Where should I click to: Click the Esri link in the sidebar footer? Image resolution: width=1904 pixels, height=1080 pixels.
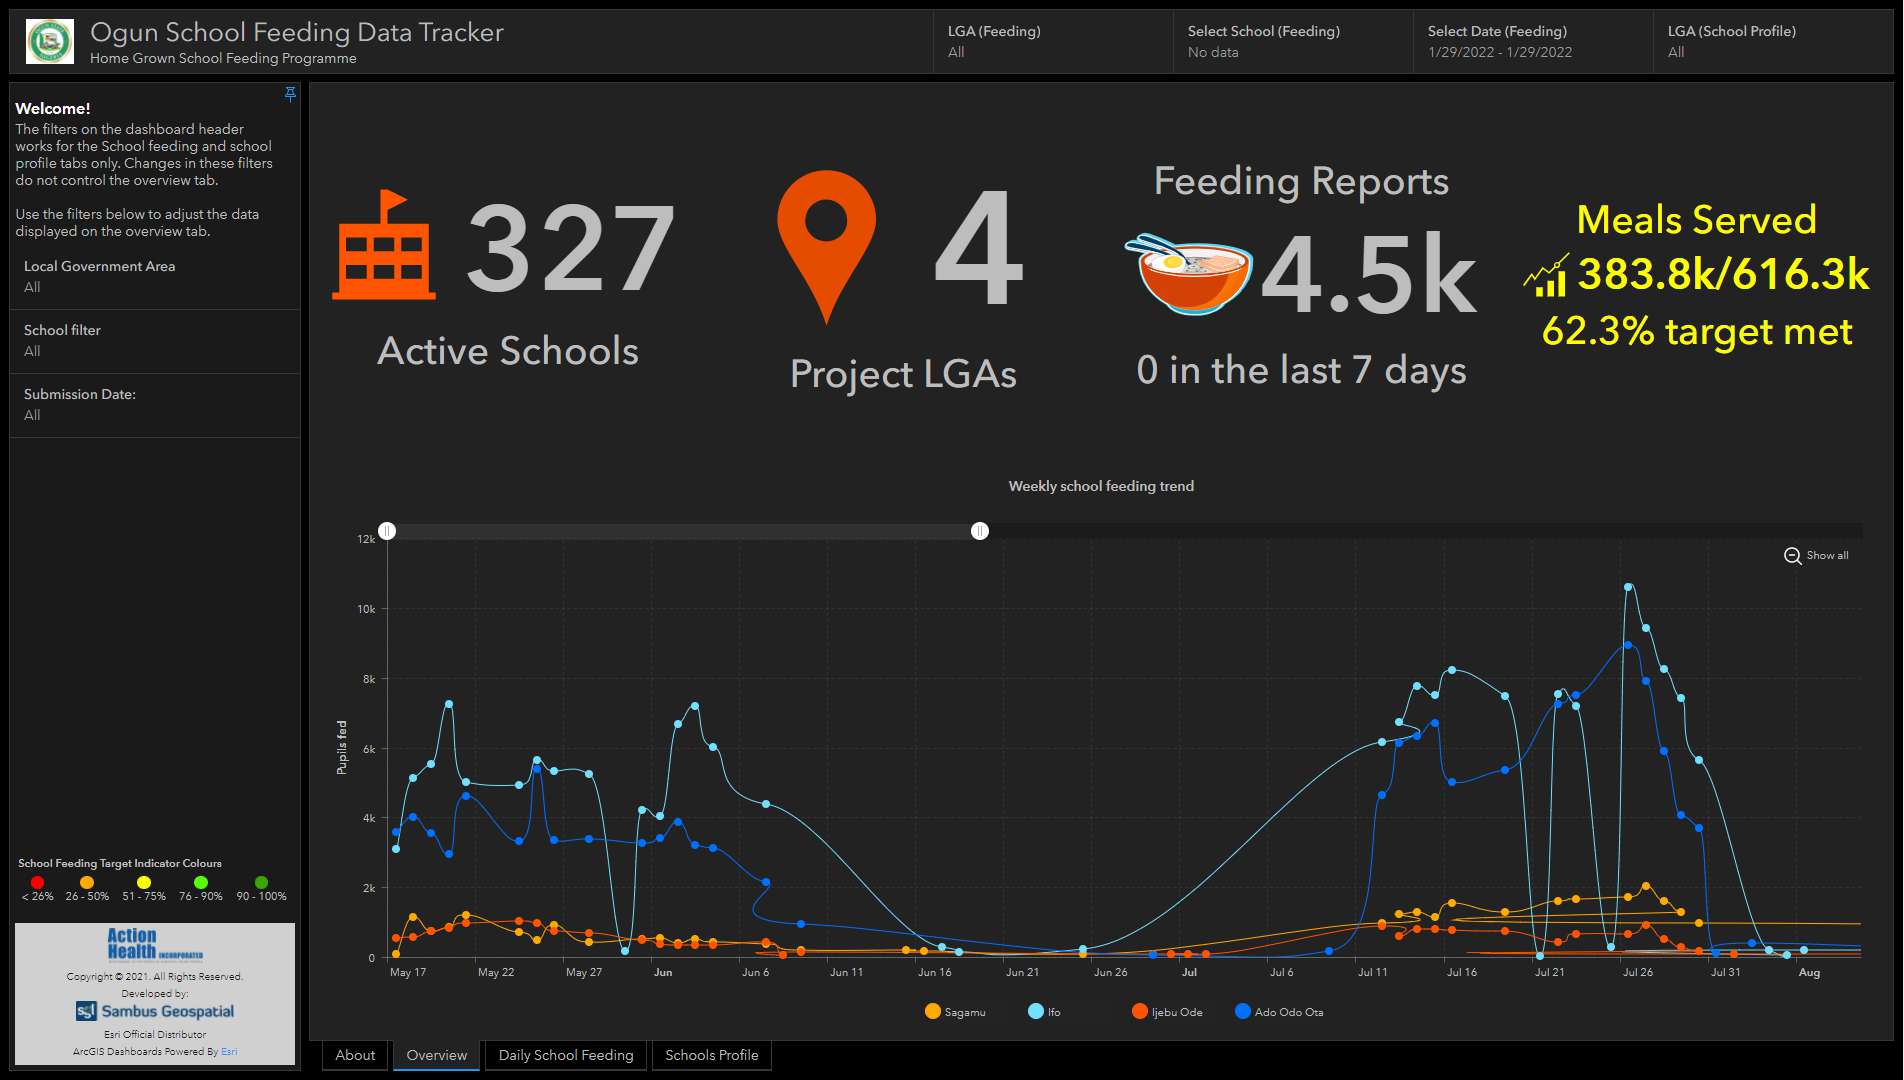228,1051
